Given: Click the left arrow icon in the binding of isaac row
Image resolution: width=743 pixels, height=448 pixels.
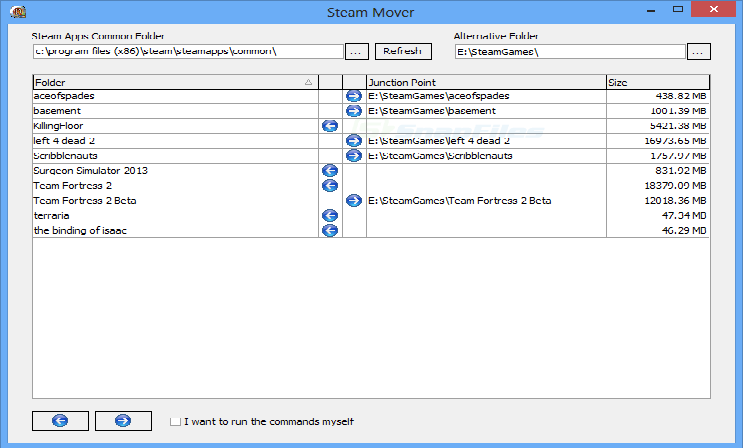Looking at the screenshot, I should coord(330,231).
